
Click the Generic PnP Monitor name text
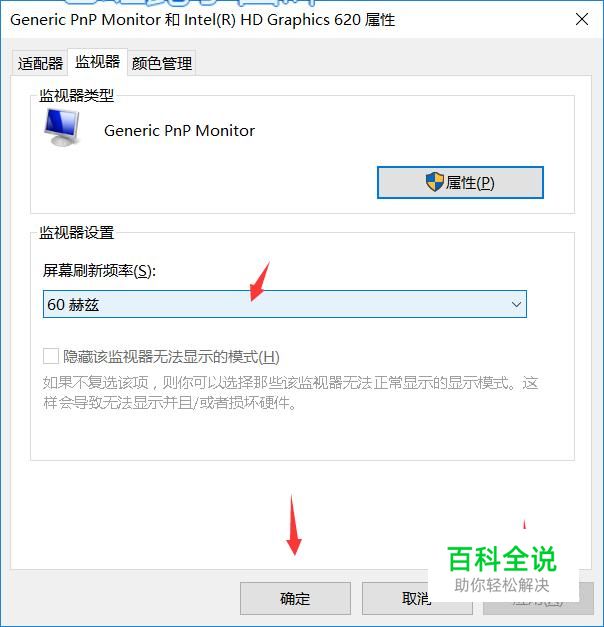[179, 131]
